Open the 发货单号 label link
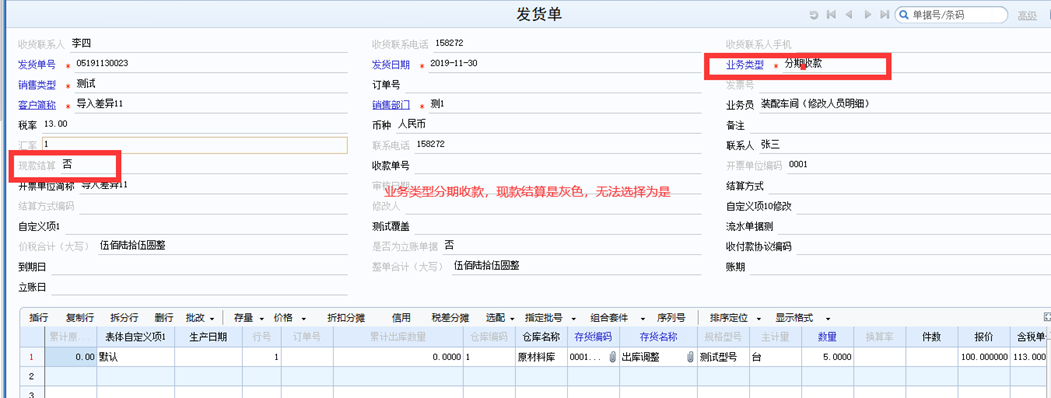This screenshot has width=1051, height=398. (x=36, y=64)
